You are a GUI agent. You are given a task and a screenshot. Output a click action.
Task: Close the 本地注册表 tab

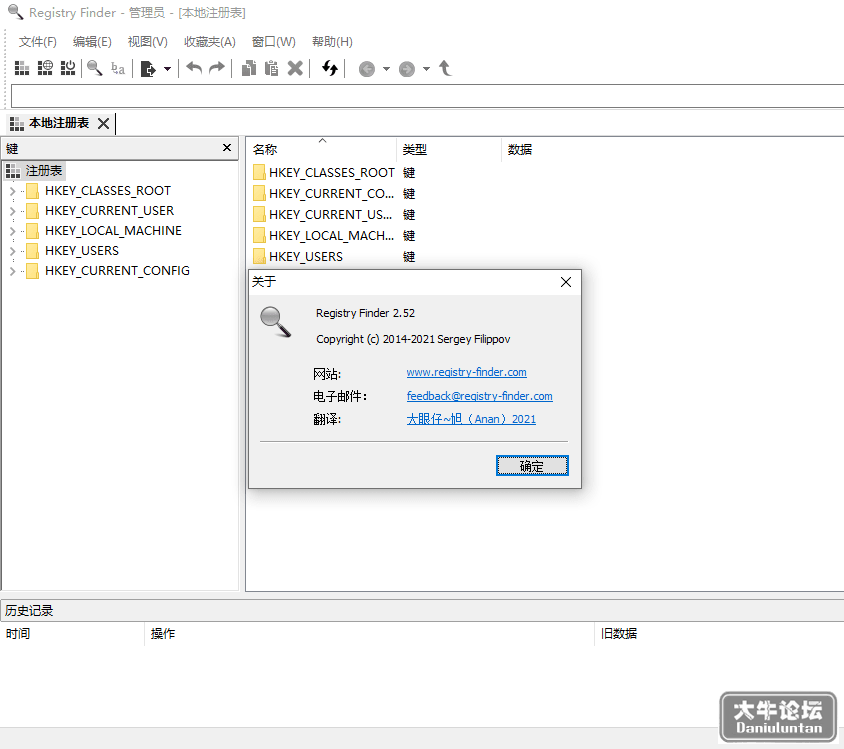point(103,124)
